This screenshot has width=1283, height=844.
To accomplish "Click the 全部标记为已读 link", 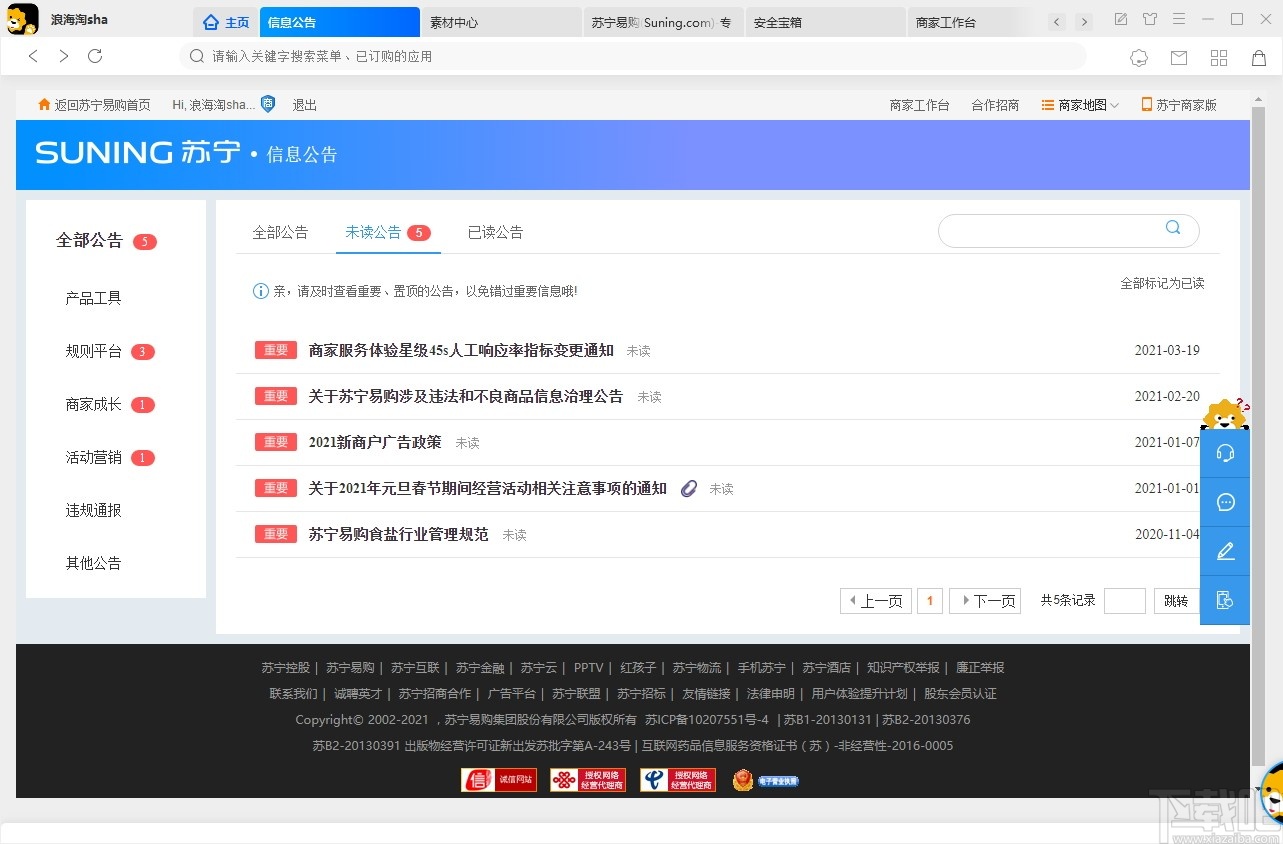I will point(1163,283).
